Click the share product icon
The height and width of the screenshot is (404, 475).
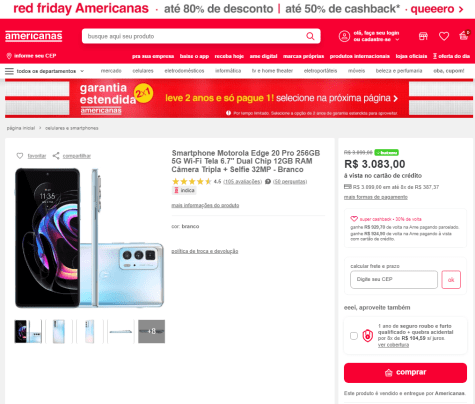(56, 156)
